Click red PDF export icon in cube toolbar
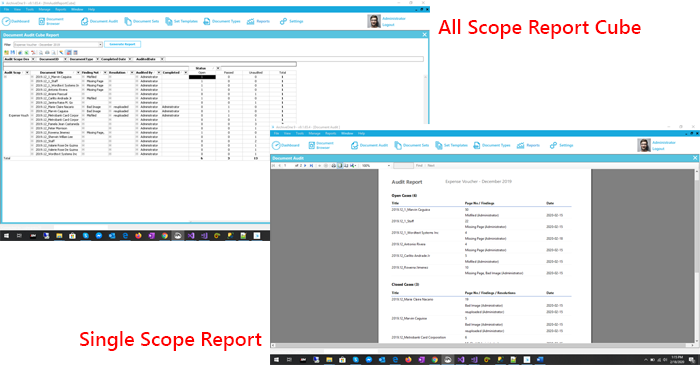 click(x=33, y=53)
